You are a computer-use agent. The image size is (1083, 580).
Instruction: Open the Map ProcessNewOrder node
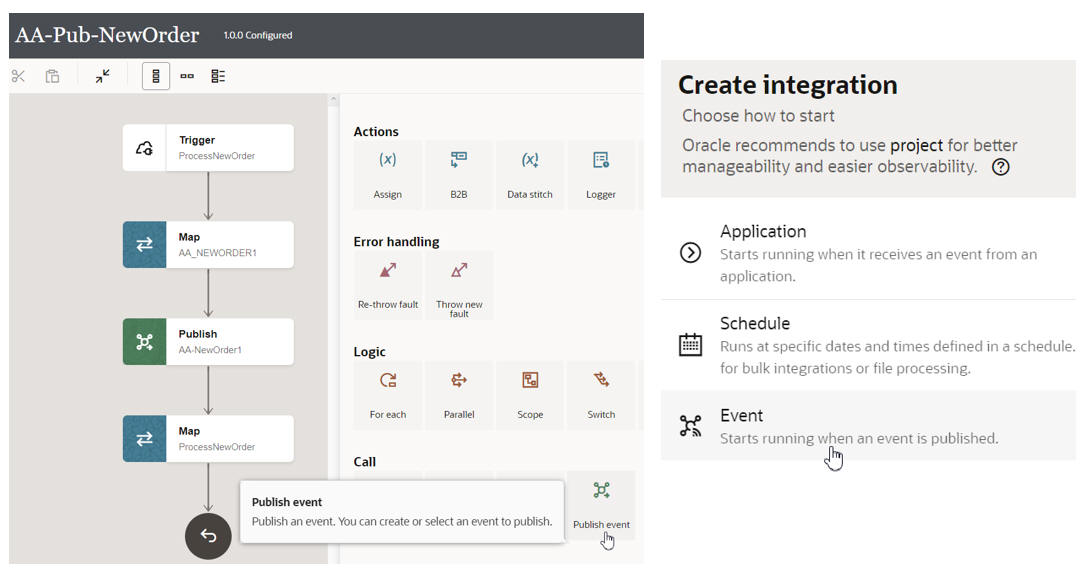(208, 439)
